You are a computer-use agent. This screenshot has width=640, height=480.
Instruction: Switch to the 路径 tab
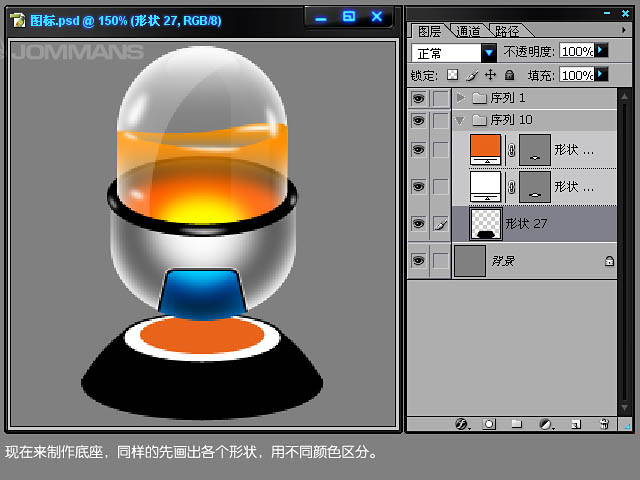(507, 31)
